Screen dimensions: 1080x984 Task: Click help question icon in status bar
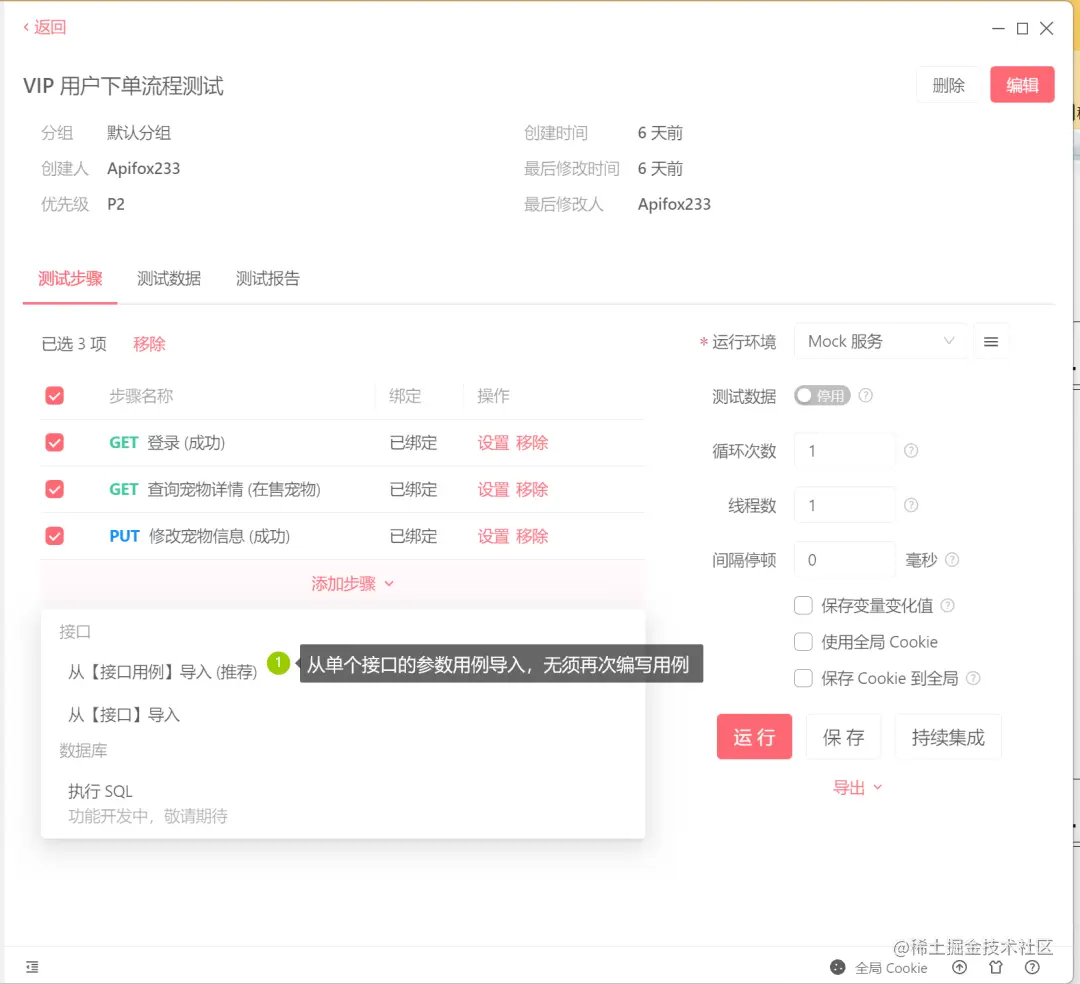pos(1032,967)
